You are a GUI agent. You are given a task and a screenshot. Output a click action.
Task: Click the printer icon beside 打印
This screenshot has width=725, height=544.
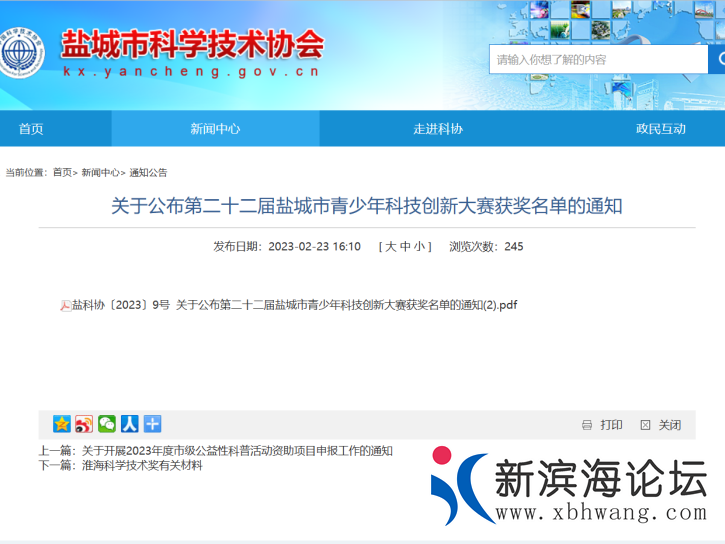587,425
